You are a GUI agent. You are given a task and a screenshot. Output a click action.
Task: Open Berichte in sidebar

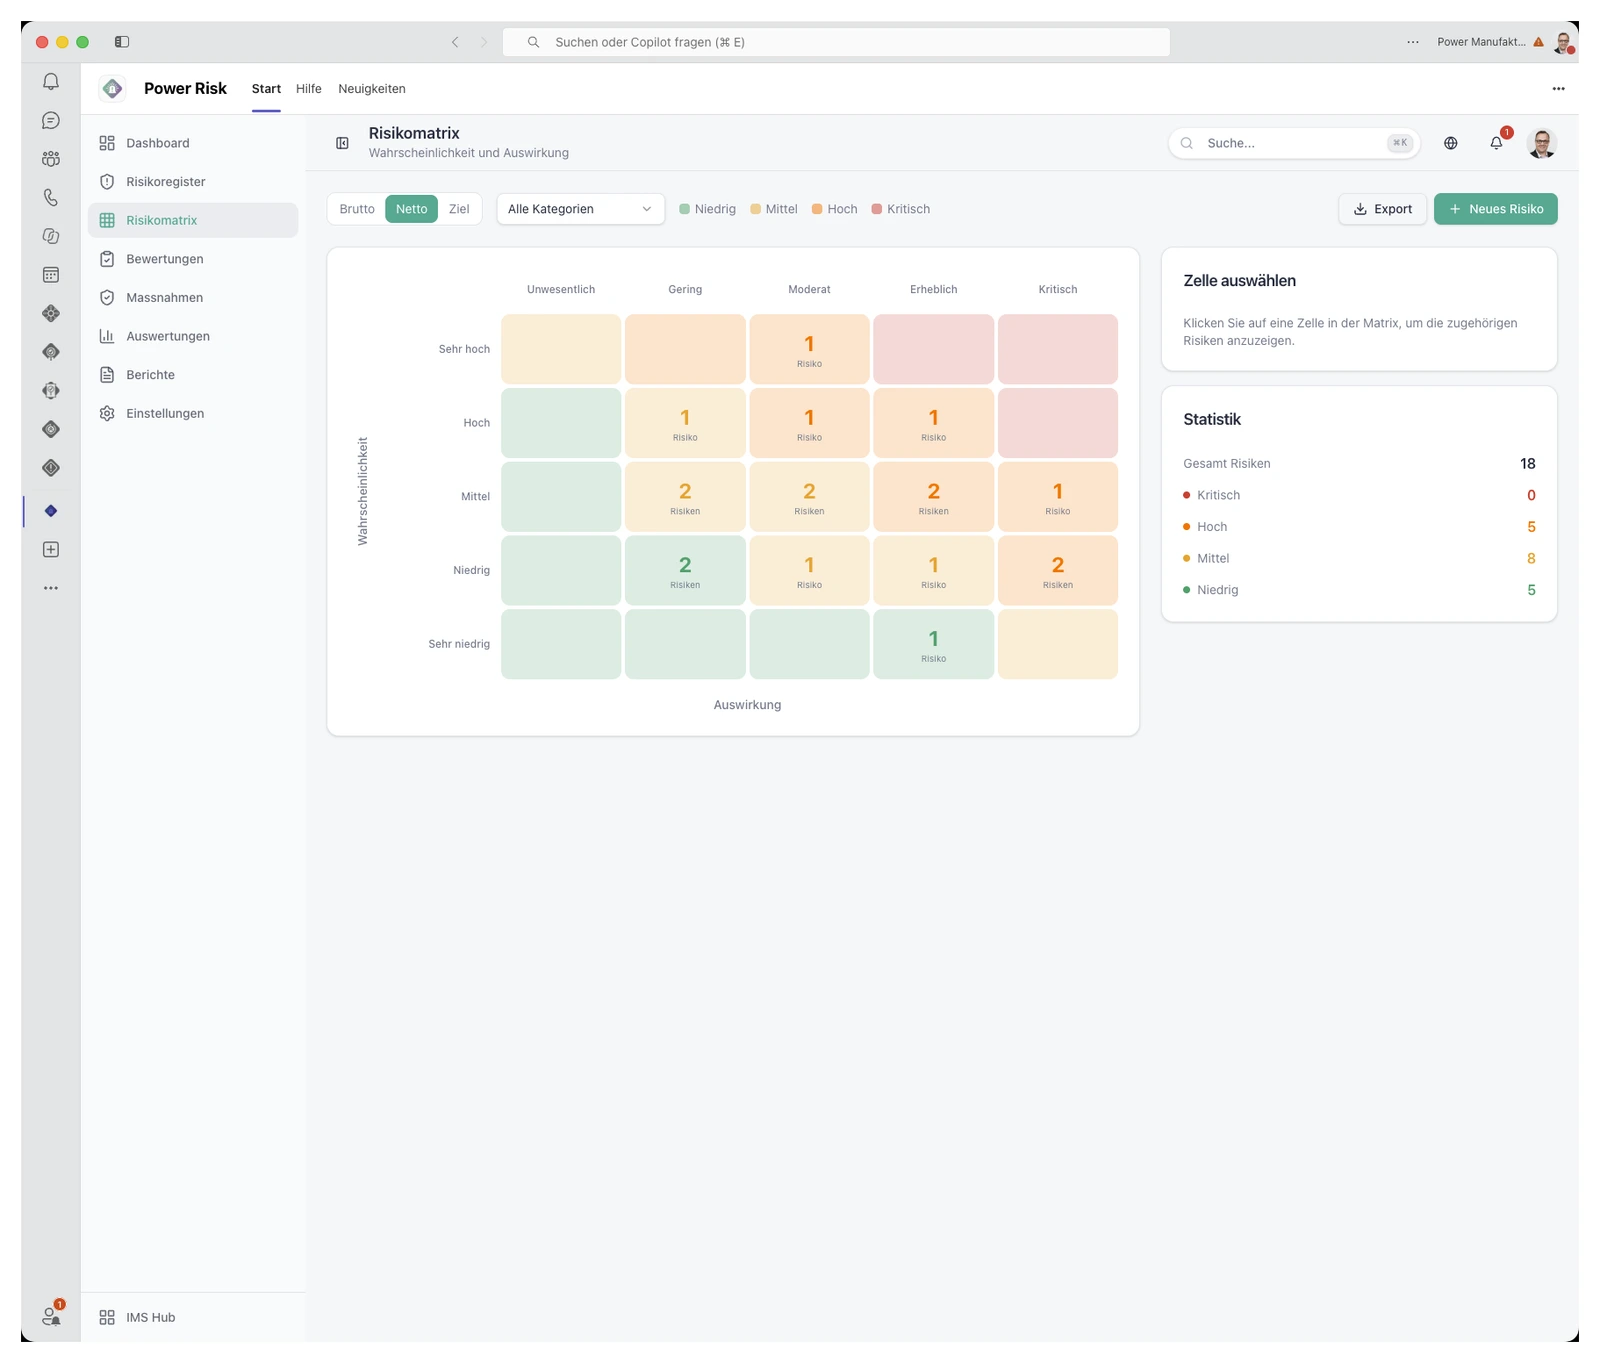(193, 375)
